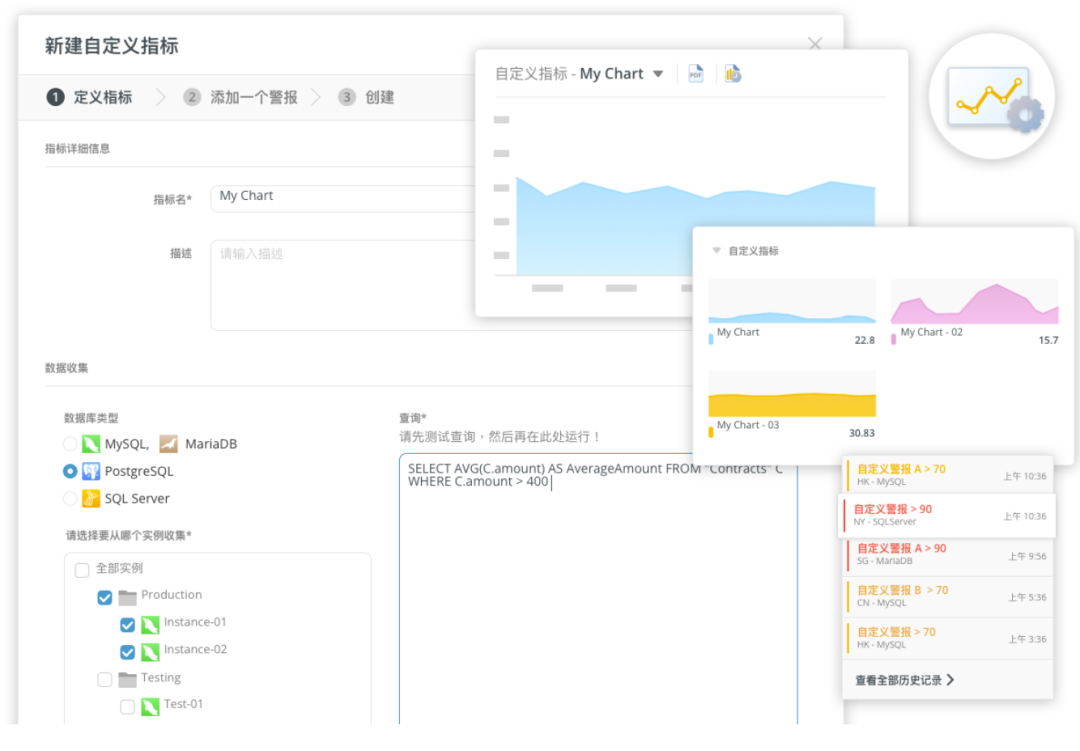Image resolution: width=1080 pixels, height=751 pixels.
Task: Click the Test-01 MySQL icon
Action: [150, 706]
